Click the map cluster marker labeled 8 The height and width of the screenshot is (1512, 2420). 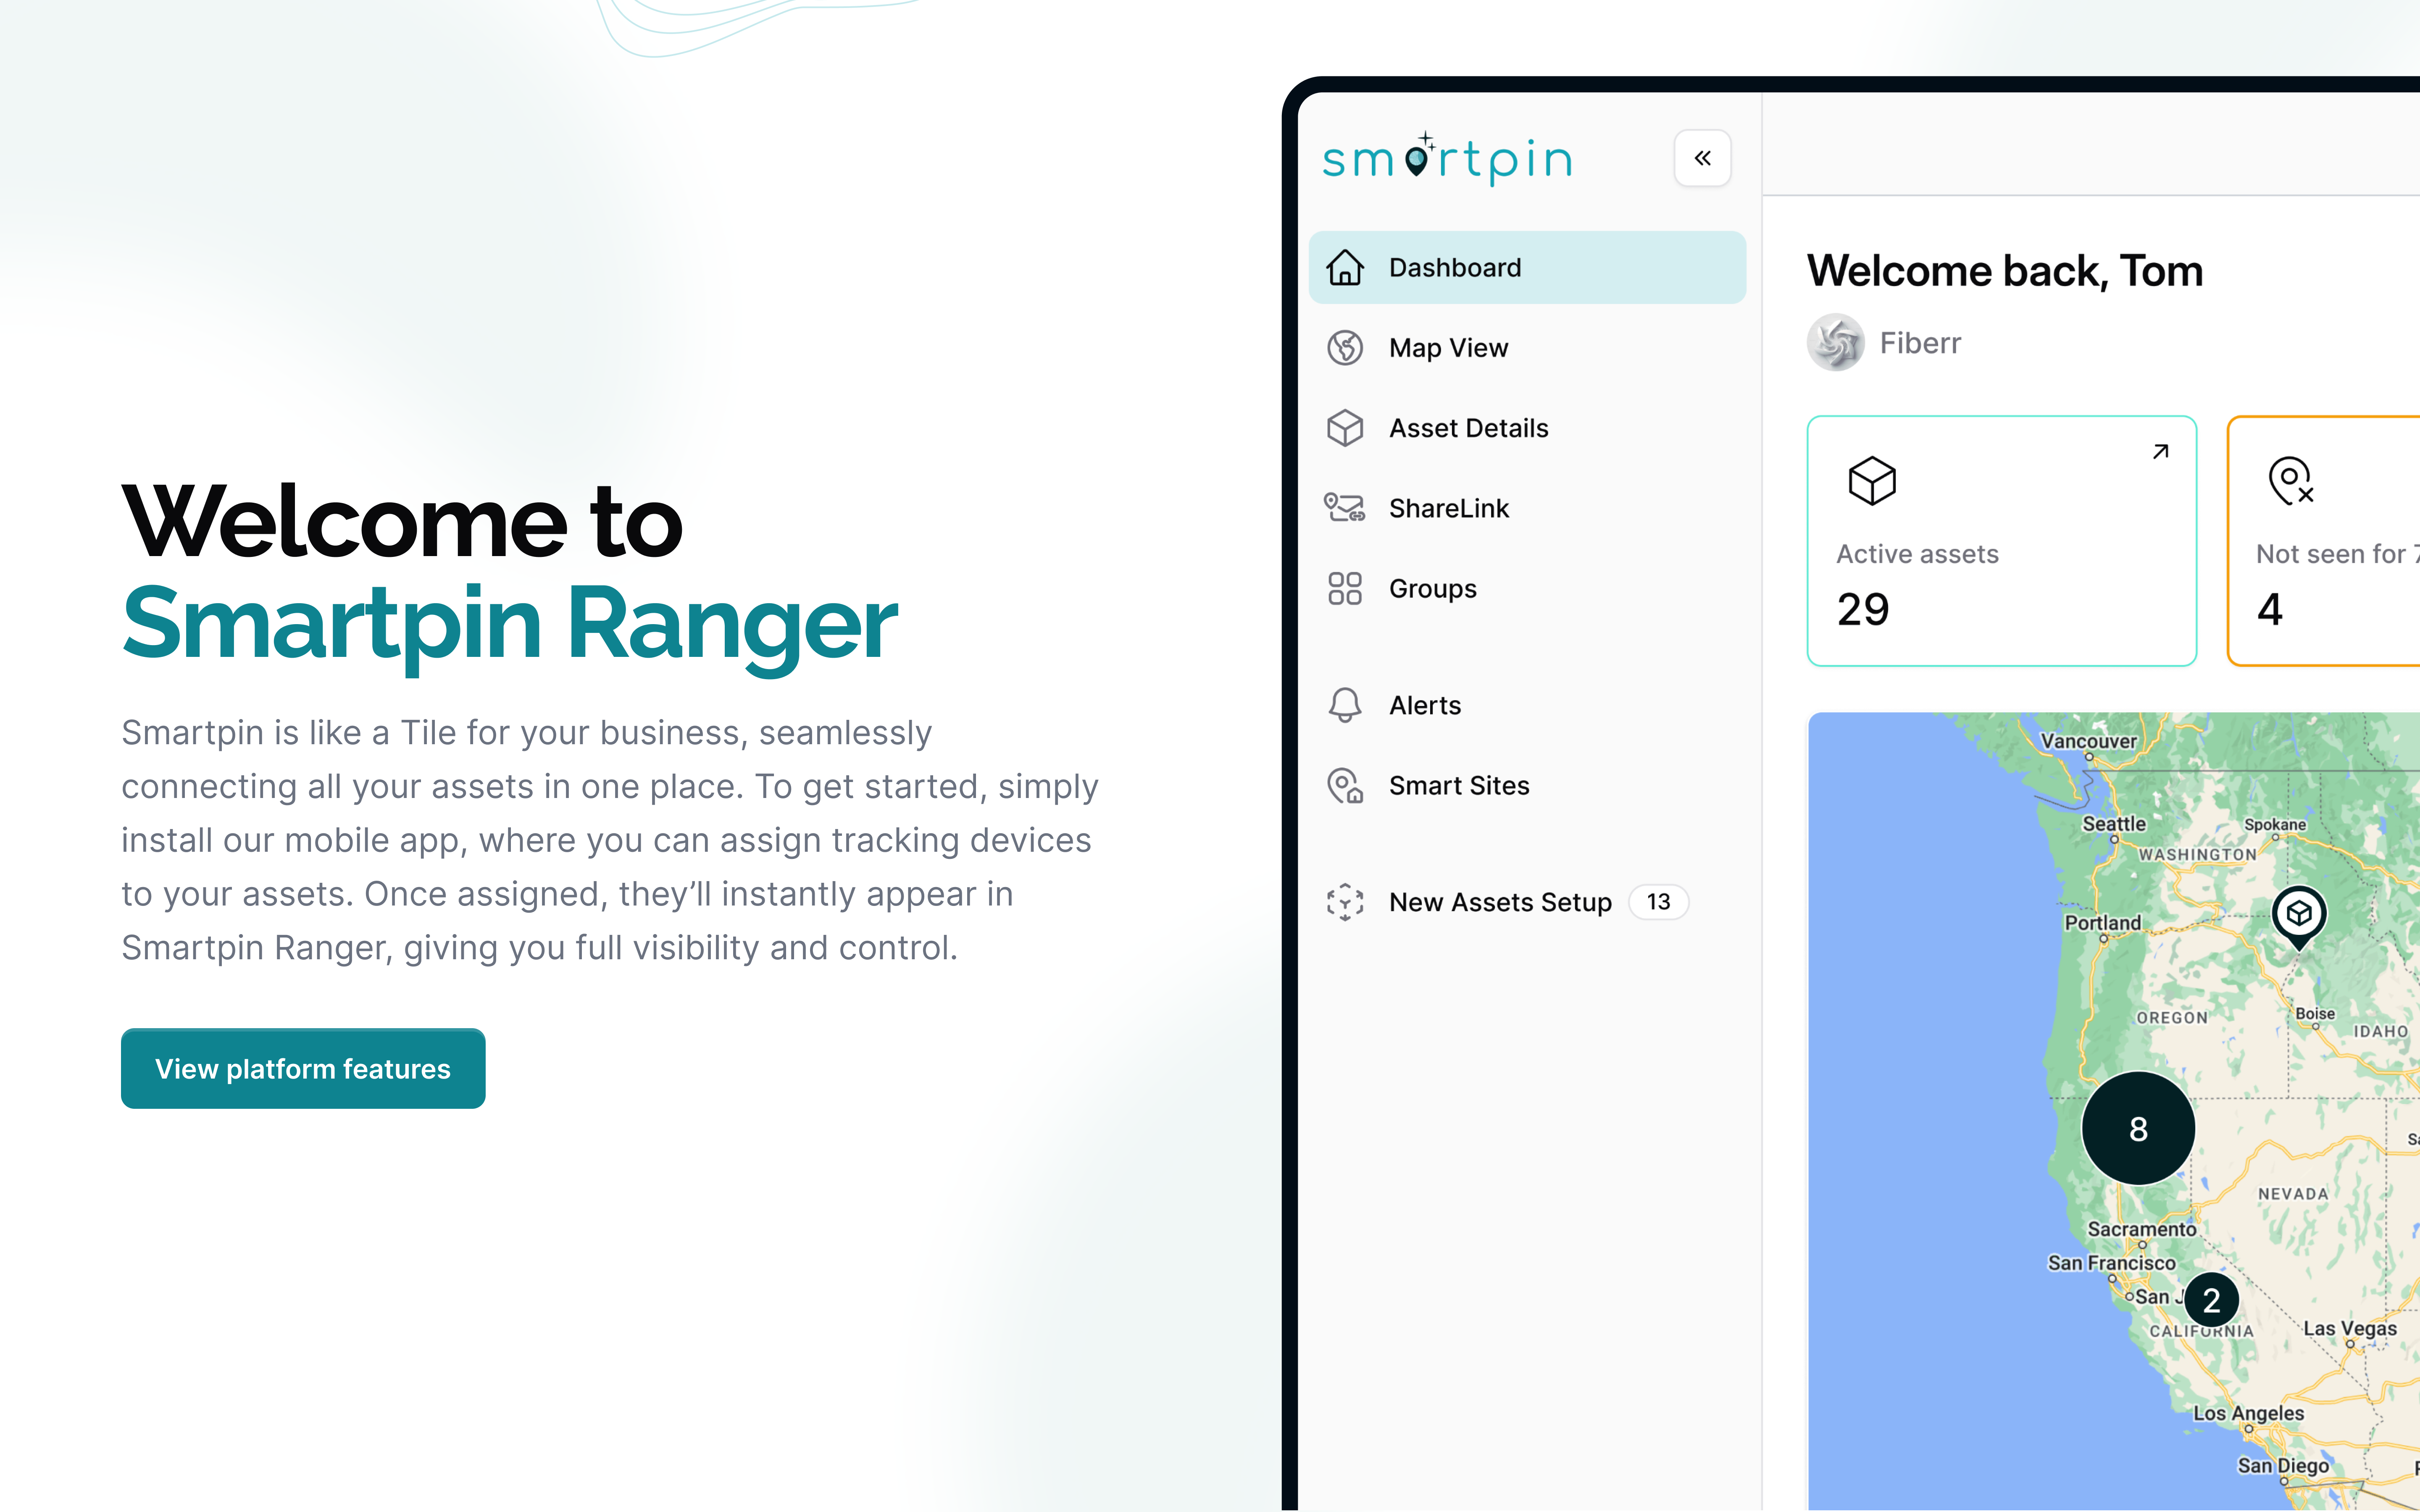point(2138,1128)
